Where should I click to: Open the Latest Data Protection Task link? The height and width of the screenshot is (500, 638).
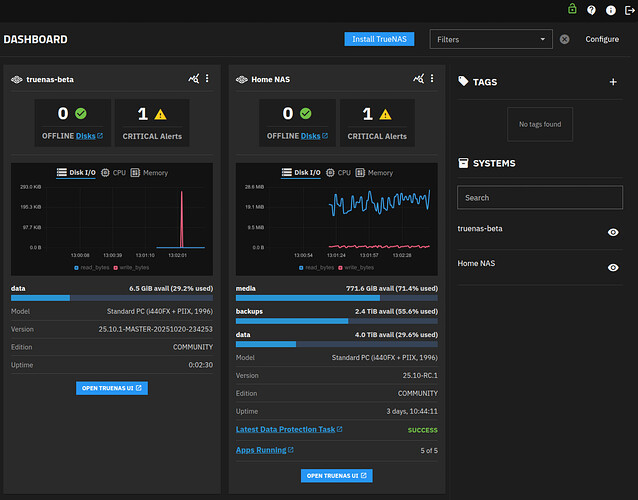(288, 429)
